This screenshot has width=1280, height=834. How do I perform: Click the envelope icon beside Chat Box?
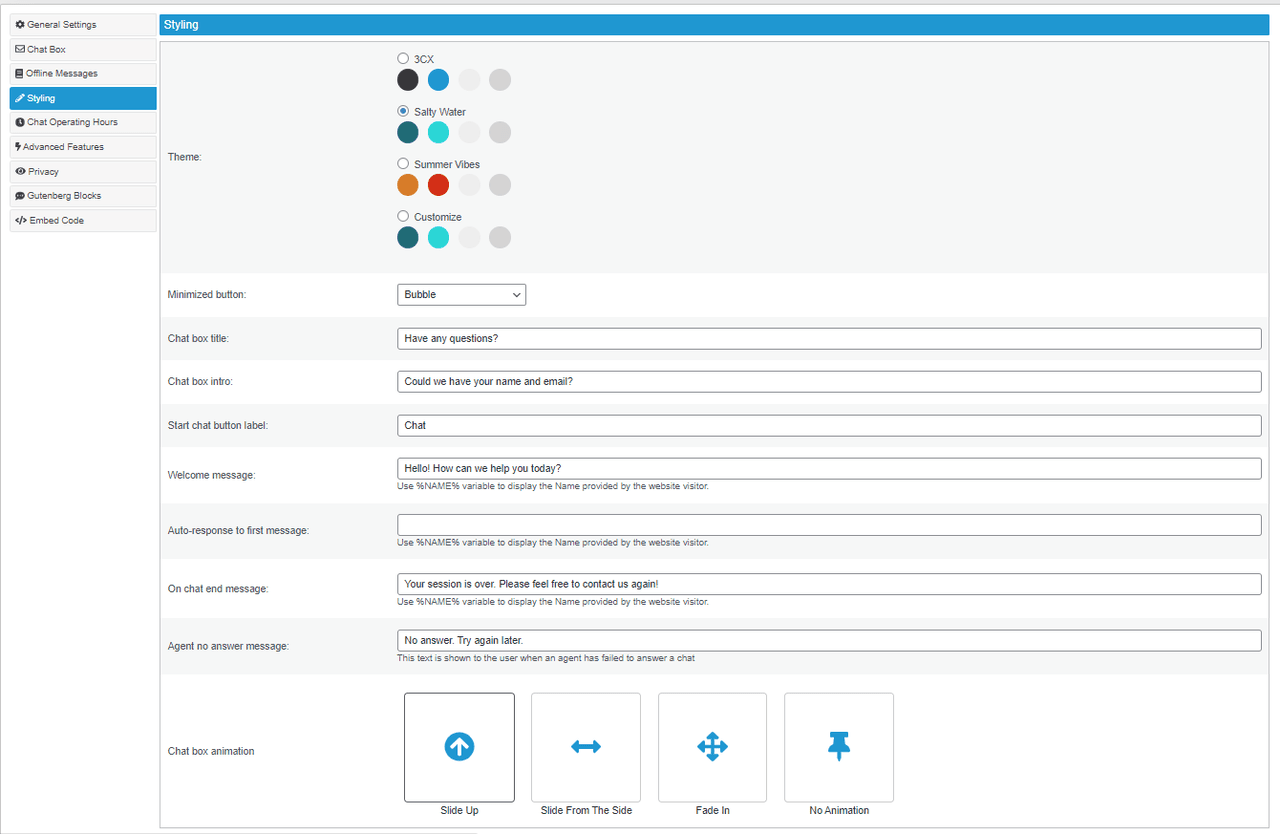[x=20, y=49]
